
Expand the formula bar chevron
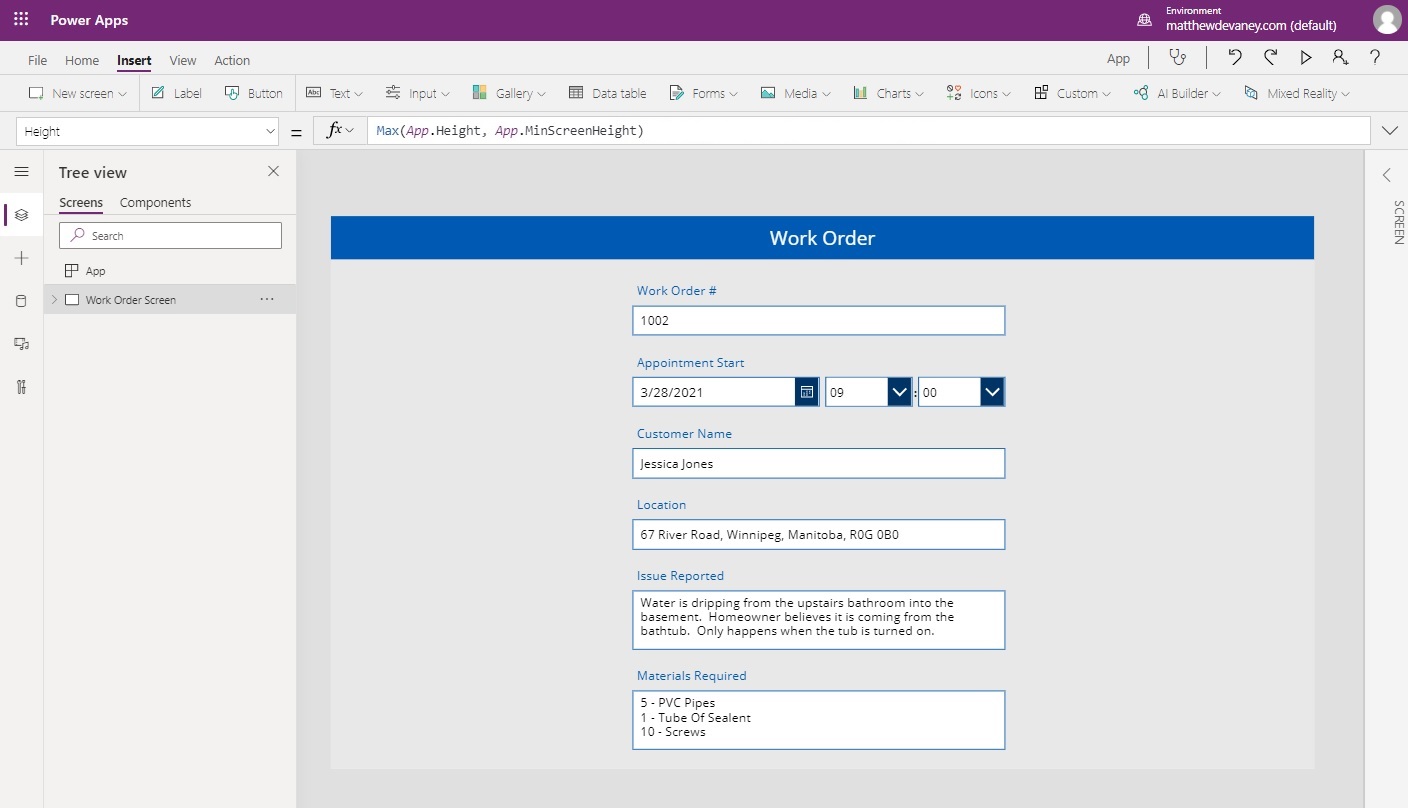coord(1389,131)
